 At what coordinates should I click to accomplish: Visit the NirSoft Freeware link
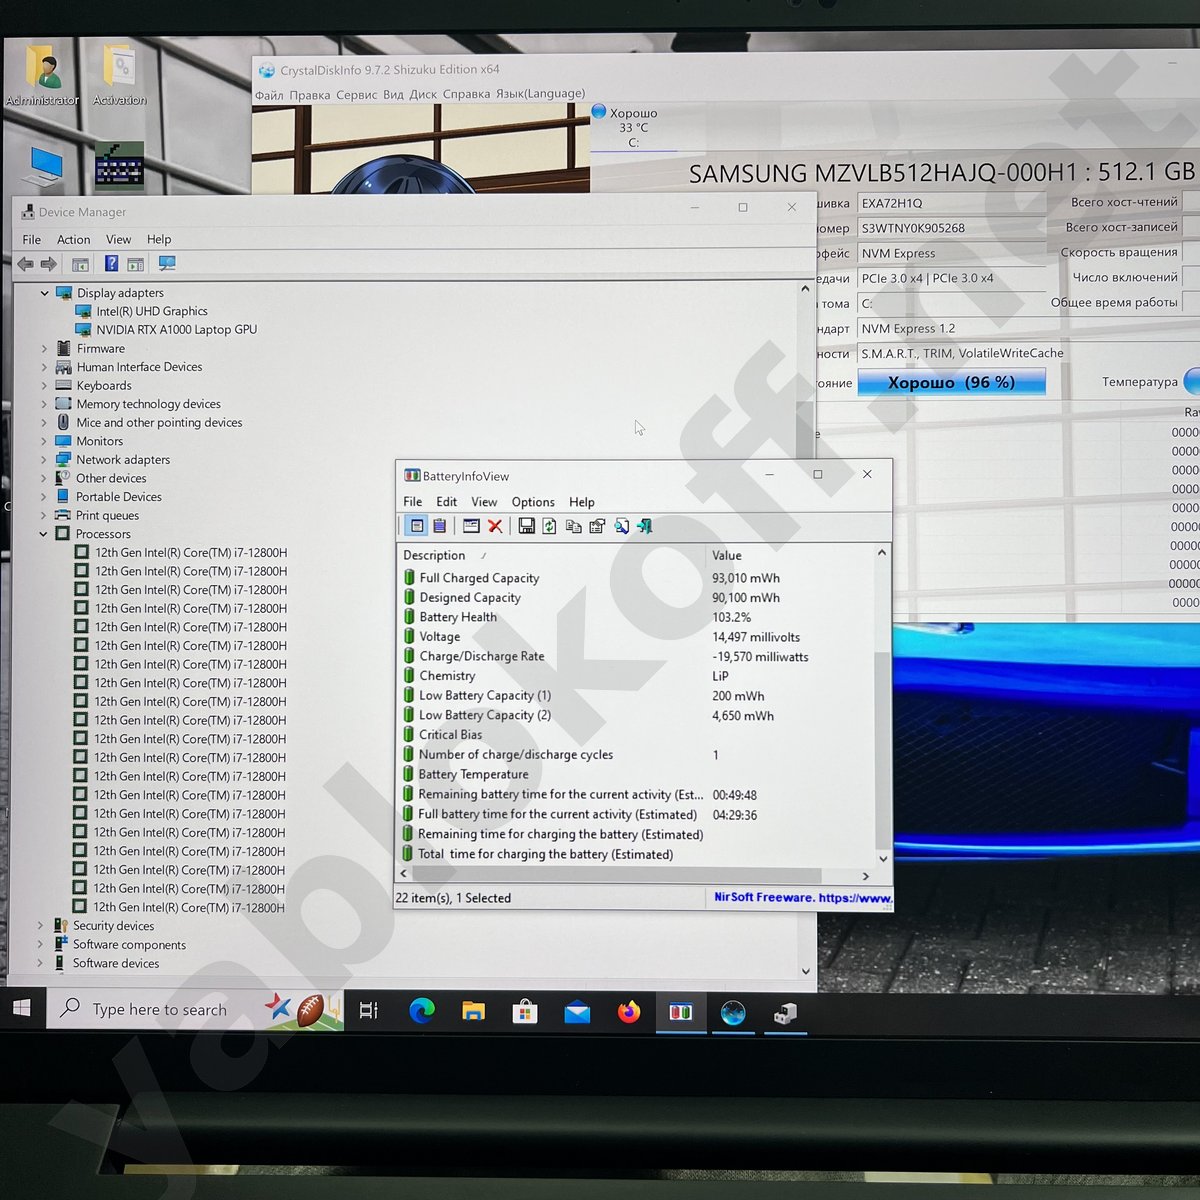pos(799,897)
